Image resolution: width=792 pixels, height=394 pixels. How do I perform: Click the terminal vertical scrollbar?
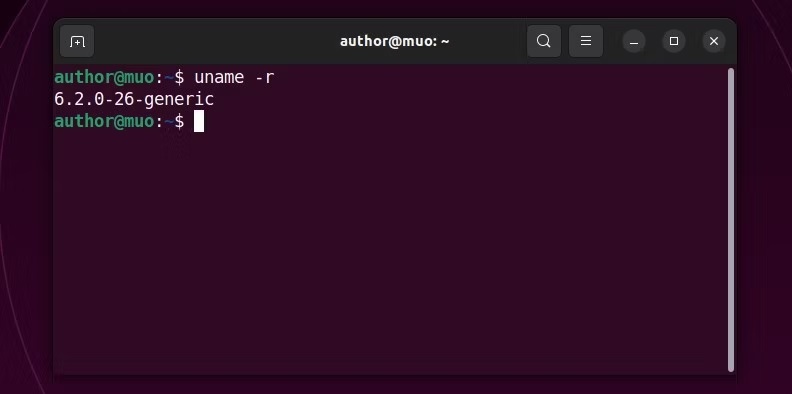pos(730,220)
